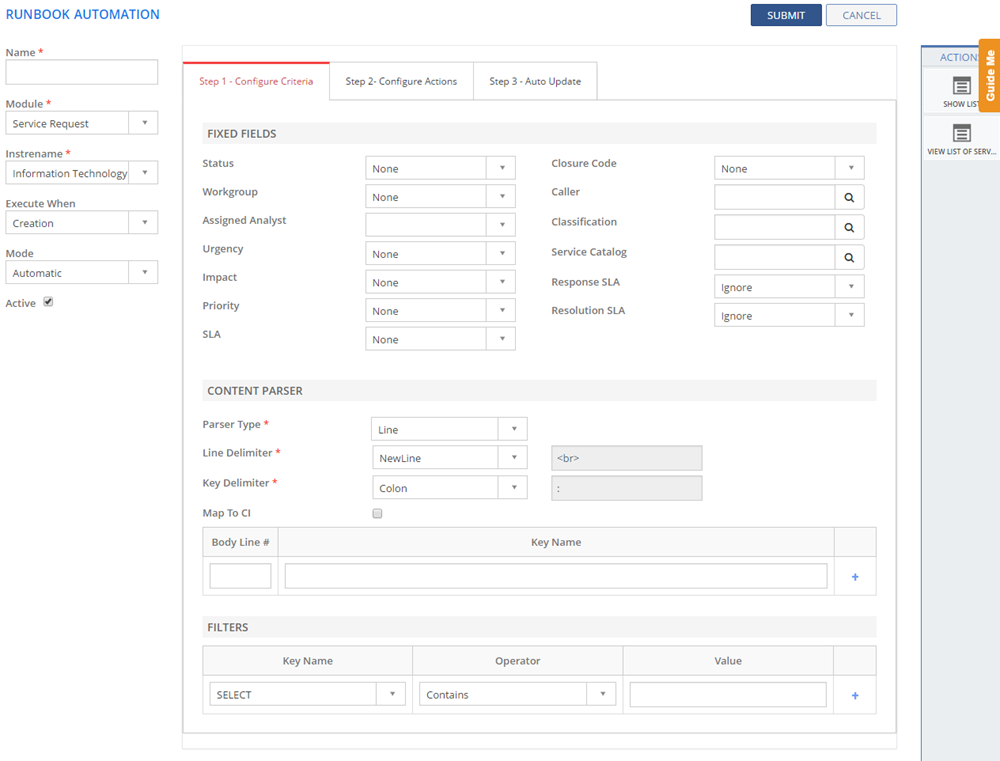Click the Name input field
1000x761 pixels.
tap(81, 72)
